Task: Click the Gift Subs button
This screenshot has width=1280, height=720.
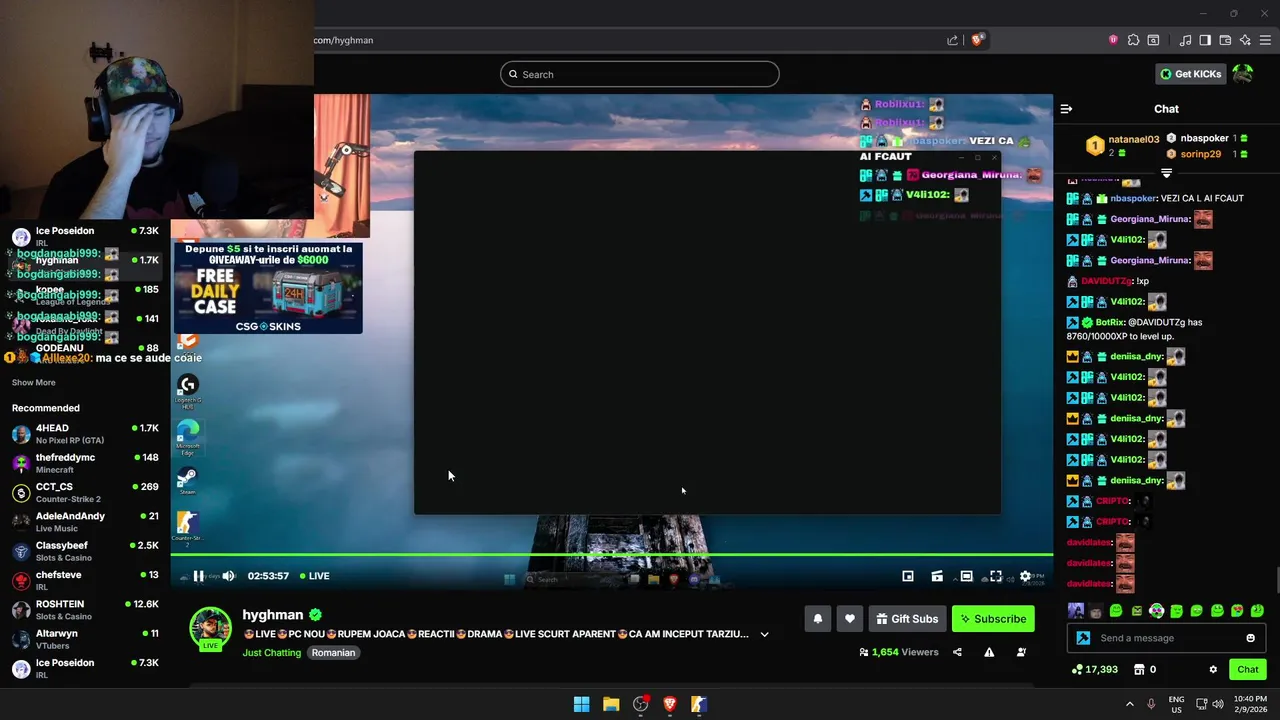Action: click(907, 619)
